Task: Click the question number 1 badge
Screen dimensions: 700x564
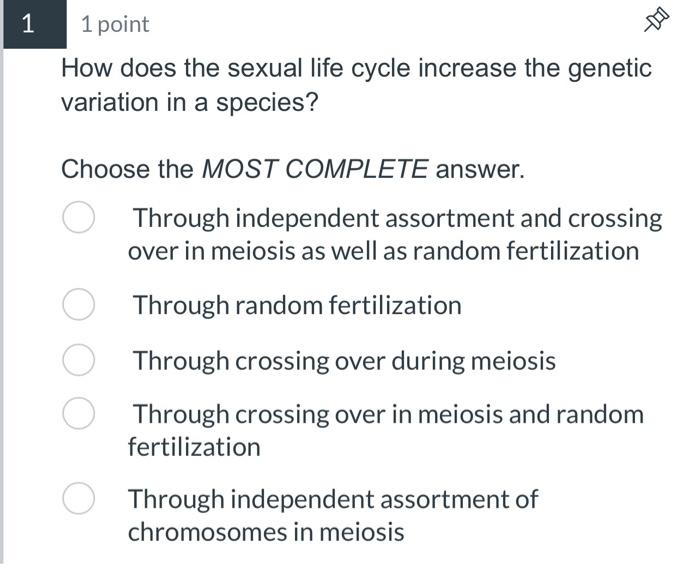Action: point(29,24)
